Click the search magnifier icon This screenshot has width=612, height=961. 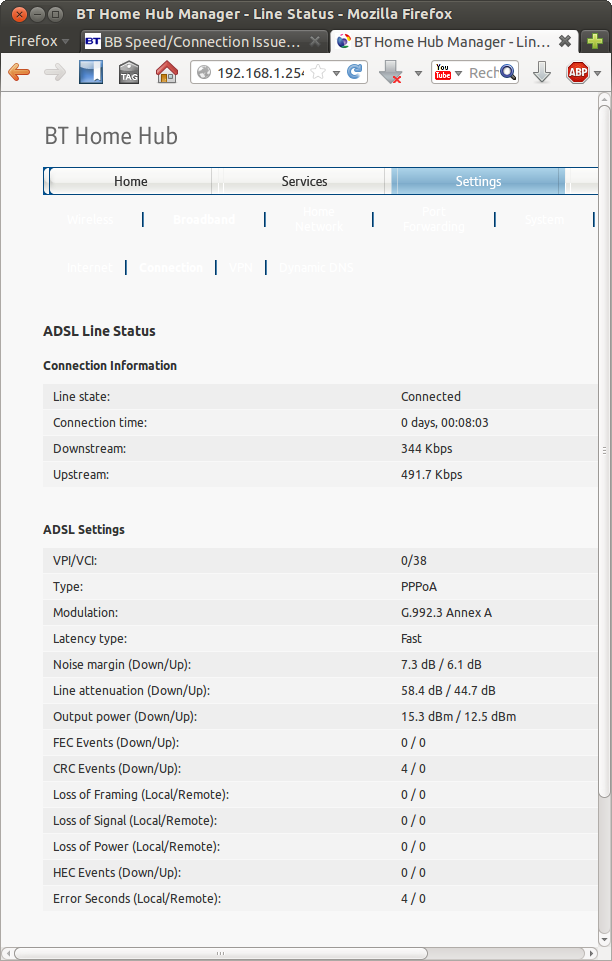pos(508,72)
